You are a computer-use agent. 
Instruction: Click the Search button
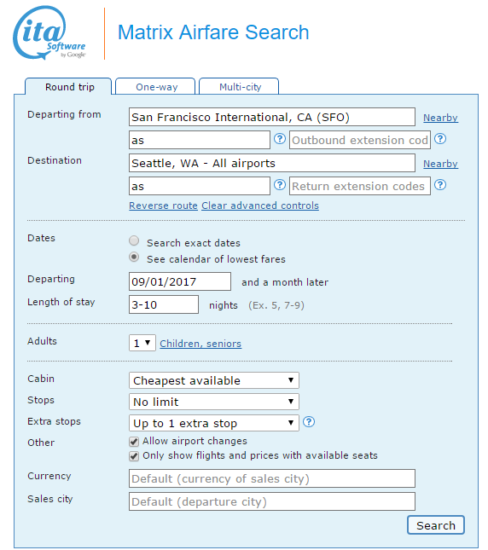[436, 525]
